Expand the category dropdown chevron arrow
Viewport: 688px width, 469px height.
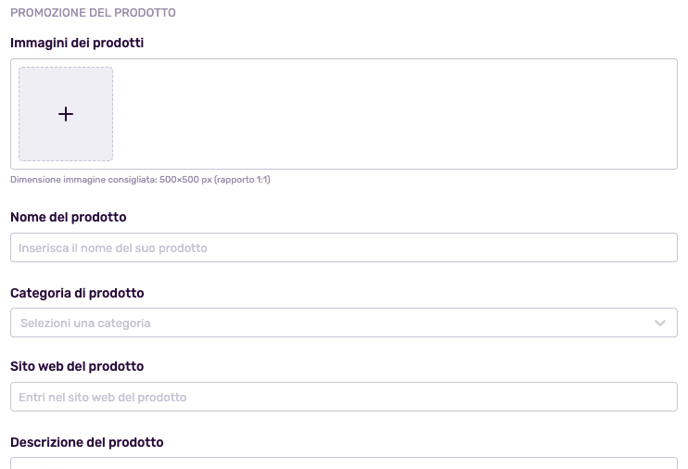[x=660, y=323]
